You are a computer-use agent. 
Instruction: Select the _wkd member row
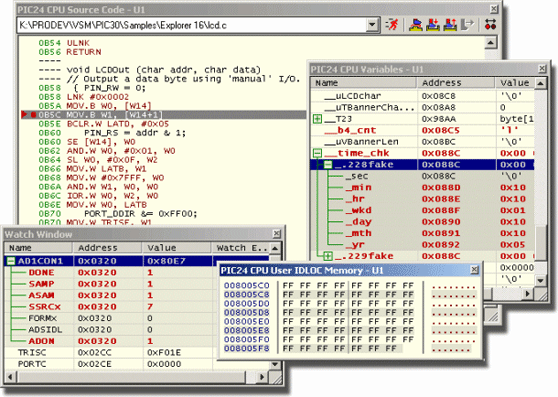(x=422, y=210)
